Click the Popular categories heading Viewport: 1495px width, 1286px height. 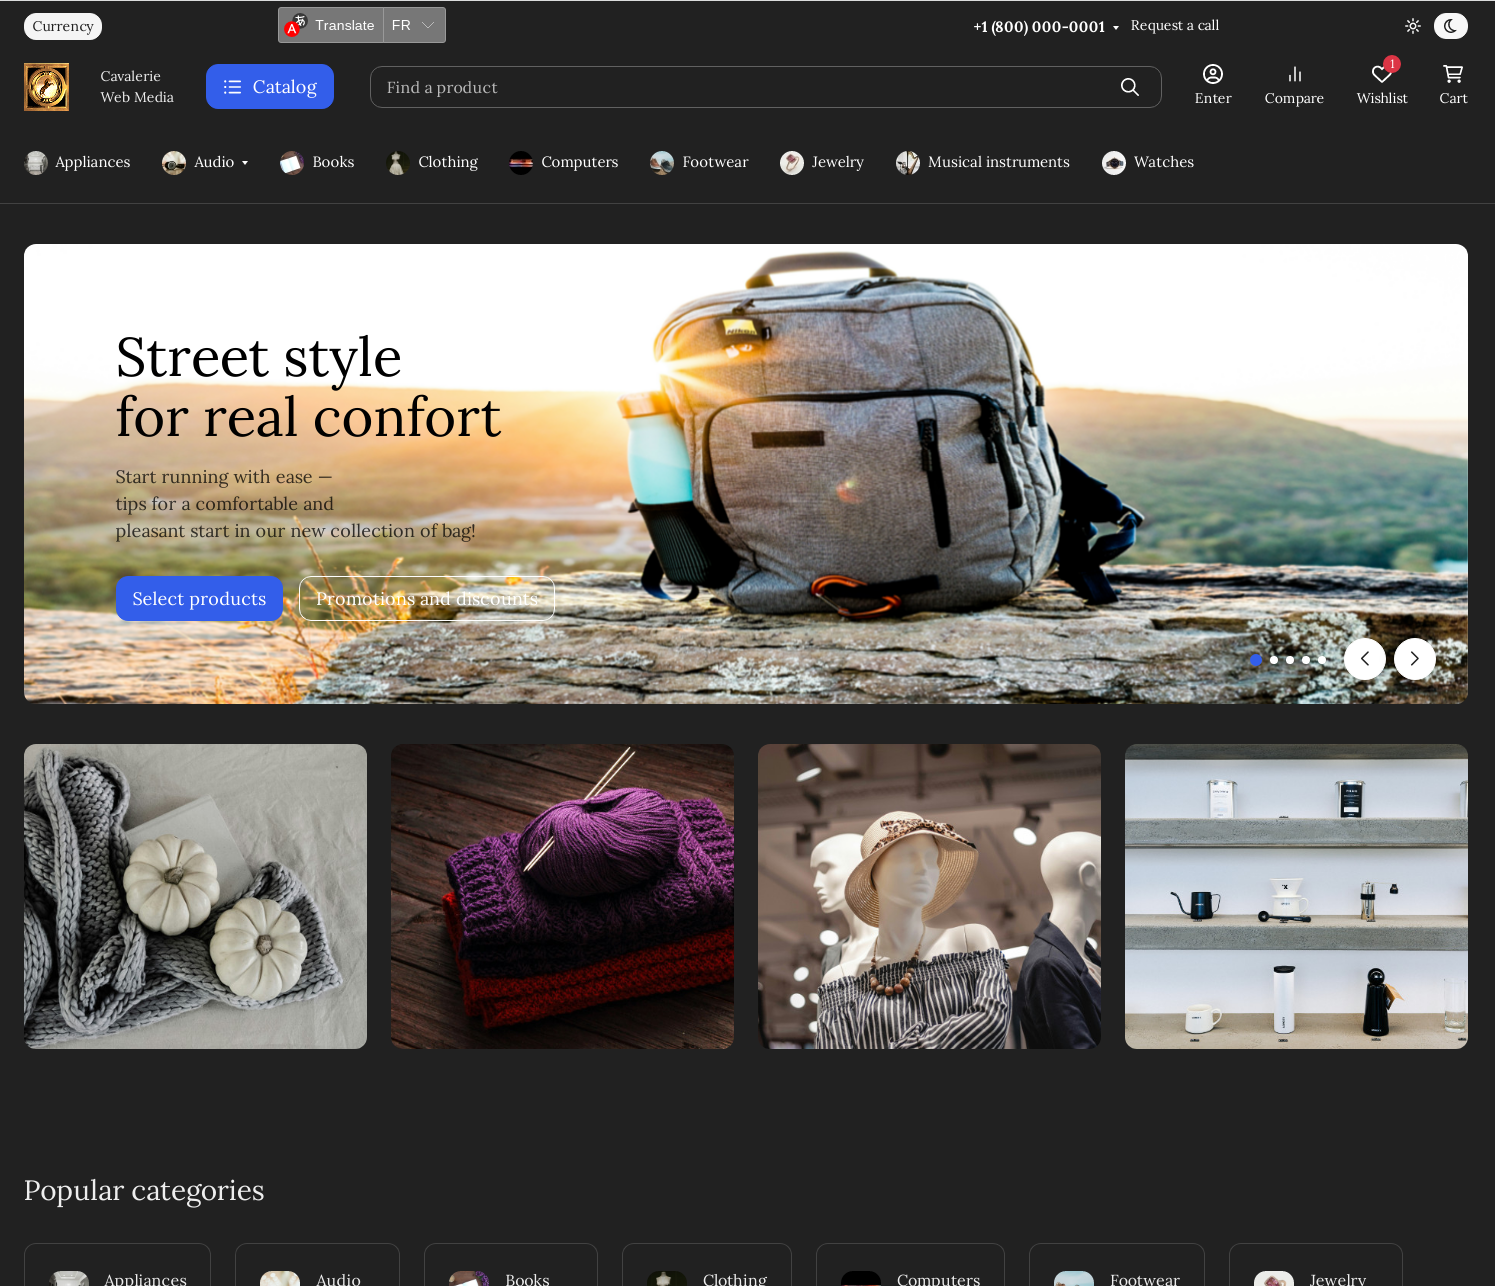coord(144,1190)
